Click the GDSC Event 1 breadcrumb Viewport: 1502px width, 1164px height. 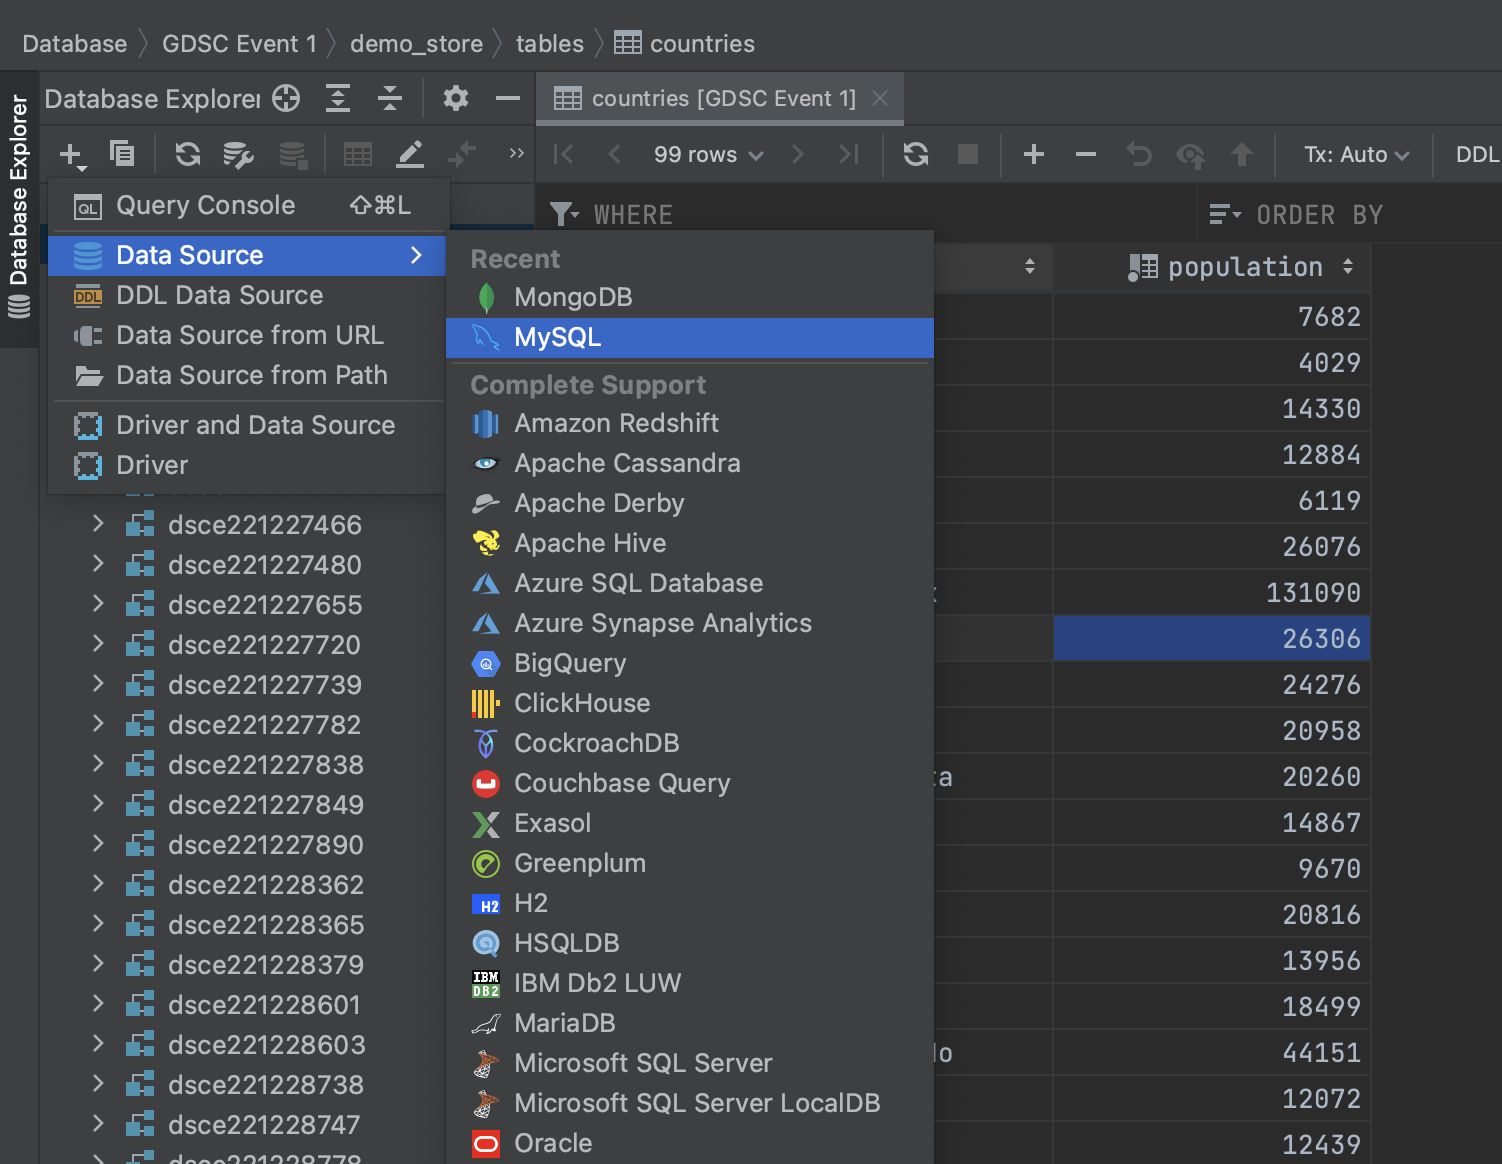click(x=239, y=44)
